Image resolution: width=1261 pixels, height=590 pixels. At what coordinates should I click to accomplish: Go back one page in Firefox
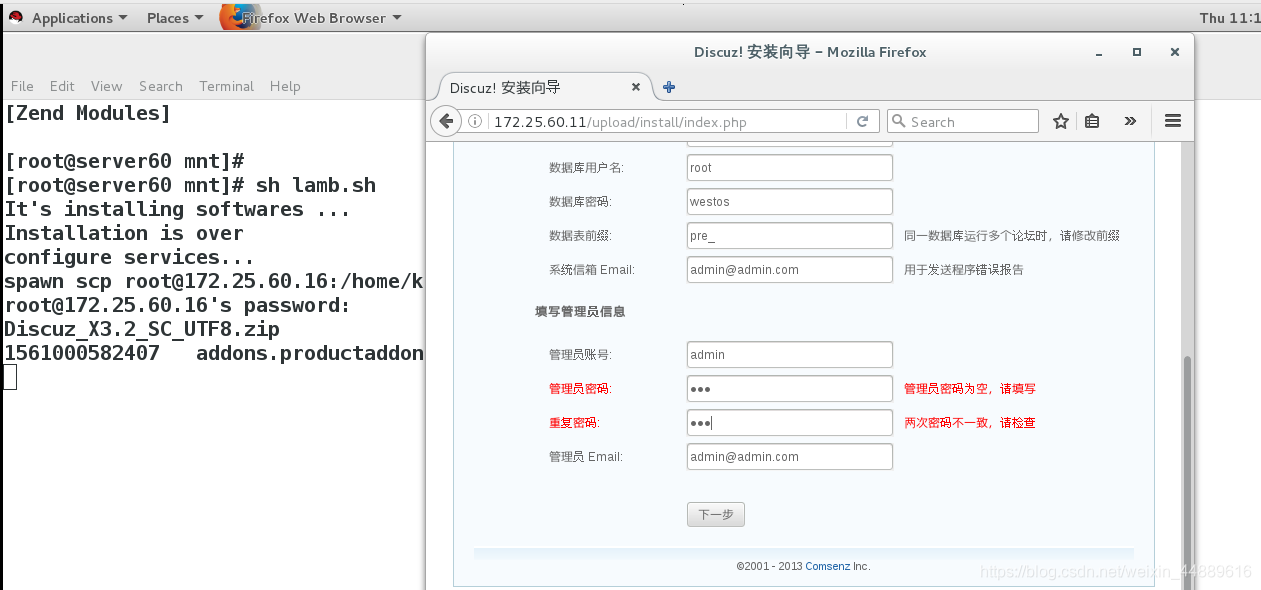[446, 121]
